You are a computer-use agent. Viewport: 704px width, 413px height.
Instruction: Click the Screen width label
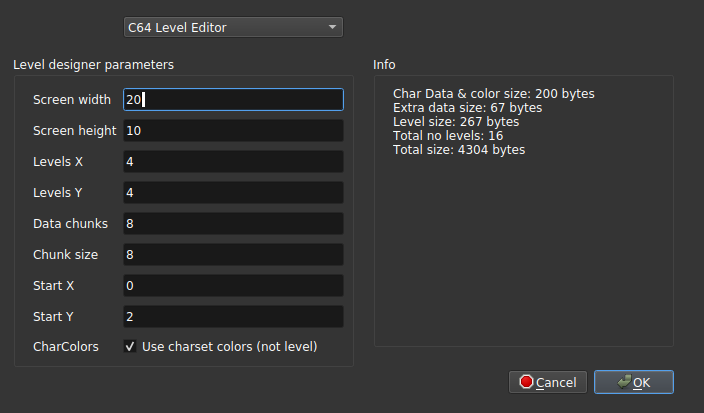coord(72,100)
